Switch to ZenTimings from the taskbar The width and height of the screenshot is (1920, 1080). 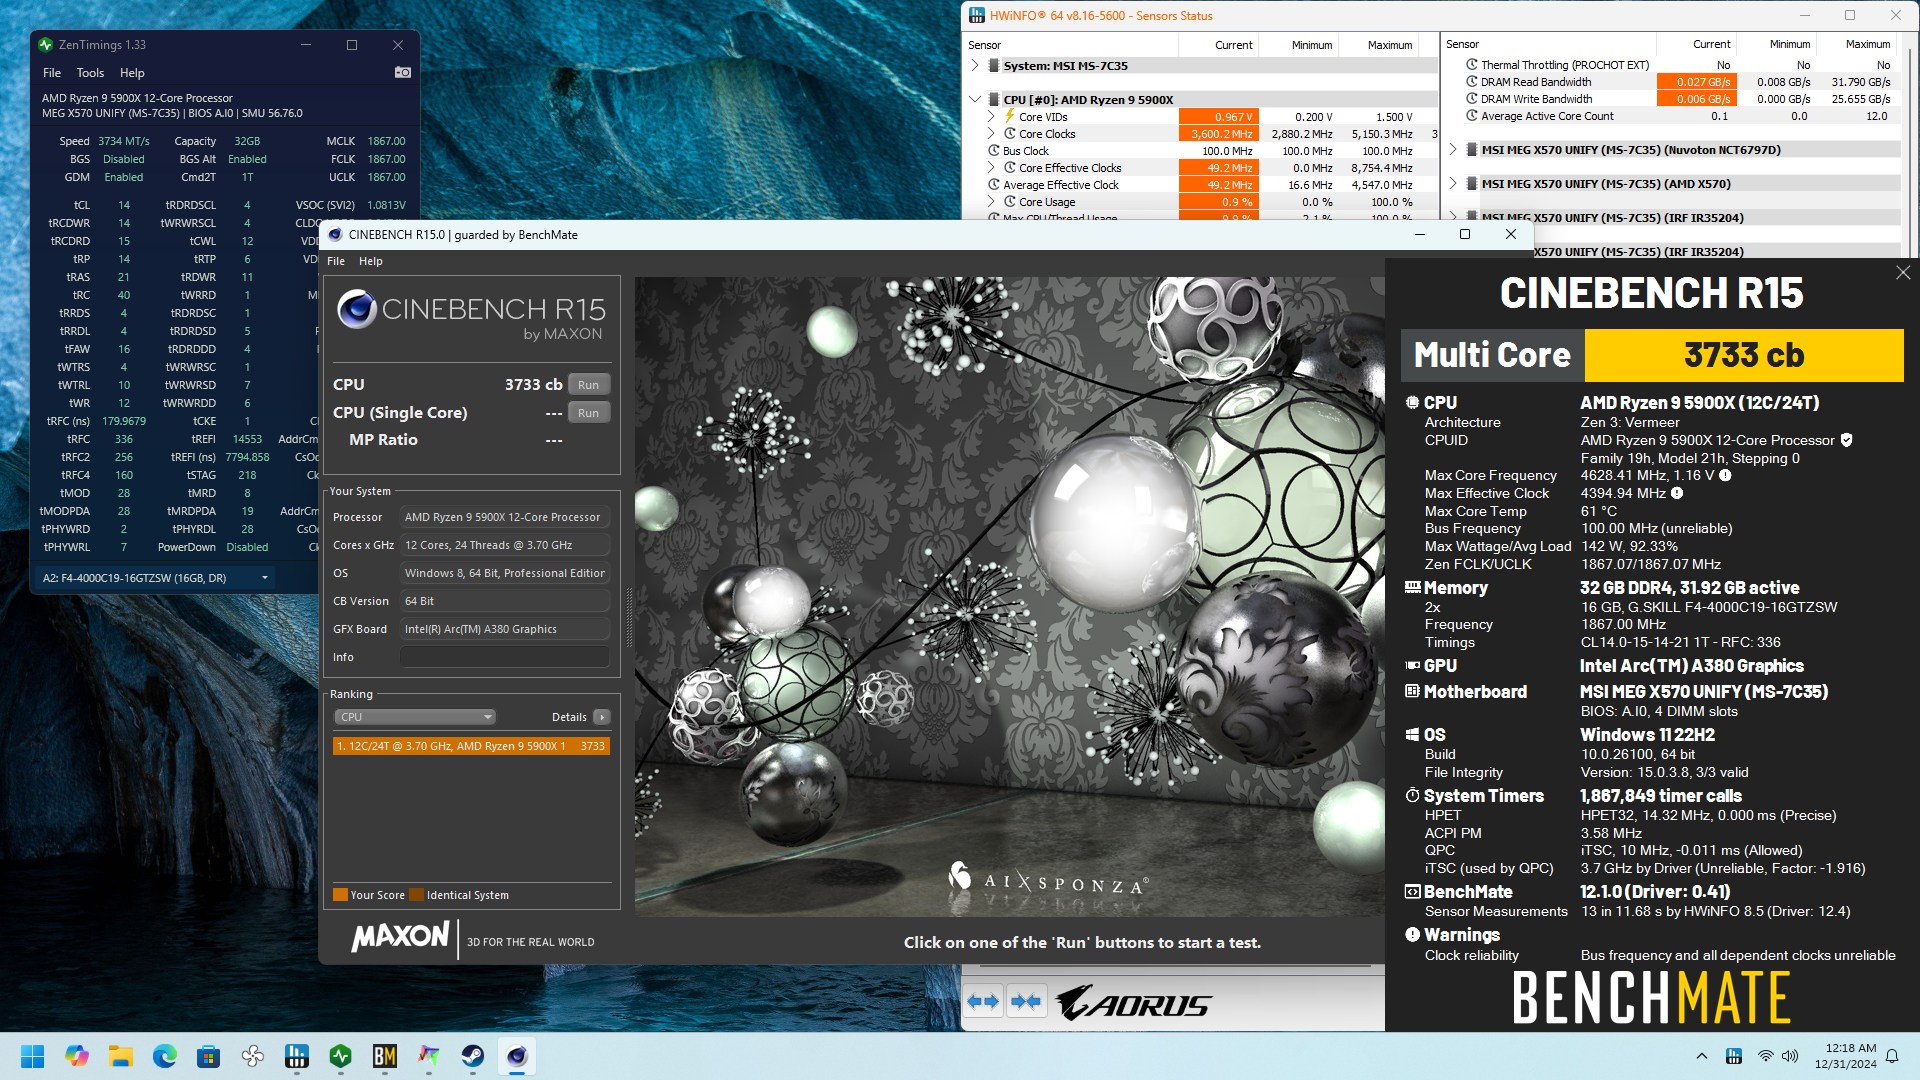(x=340, y=1056)
